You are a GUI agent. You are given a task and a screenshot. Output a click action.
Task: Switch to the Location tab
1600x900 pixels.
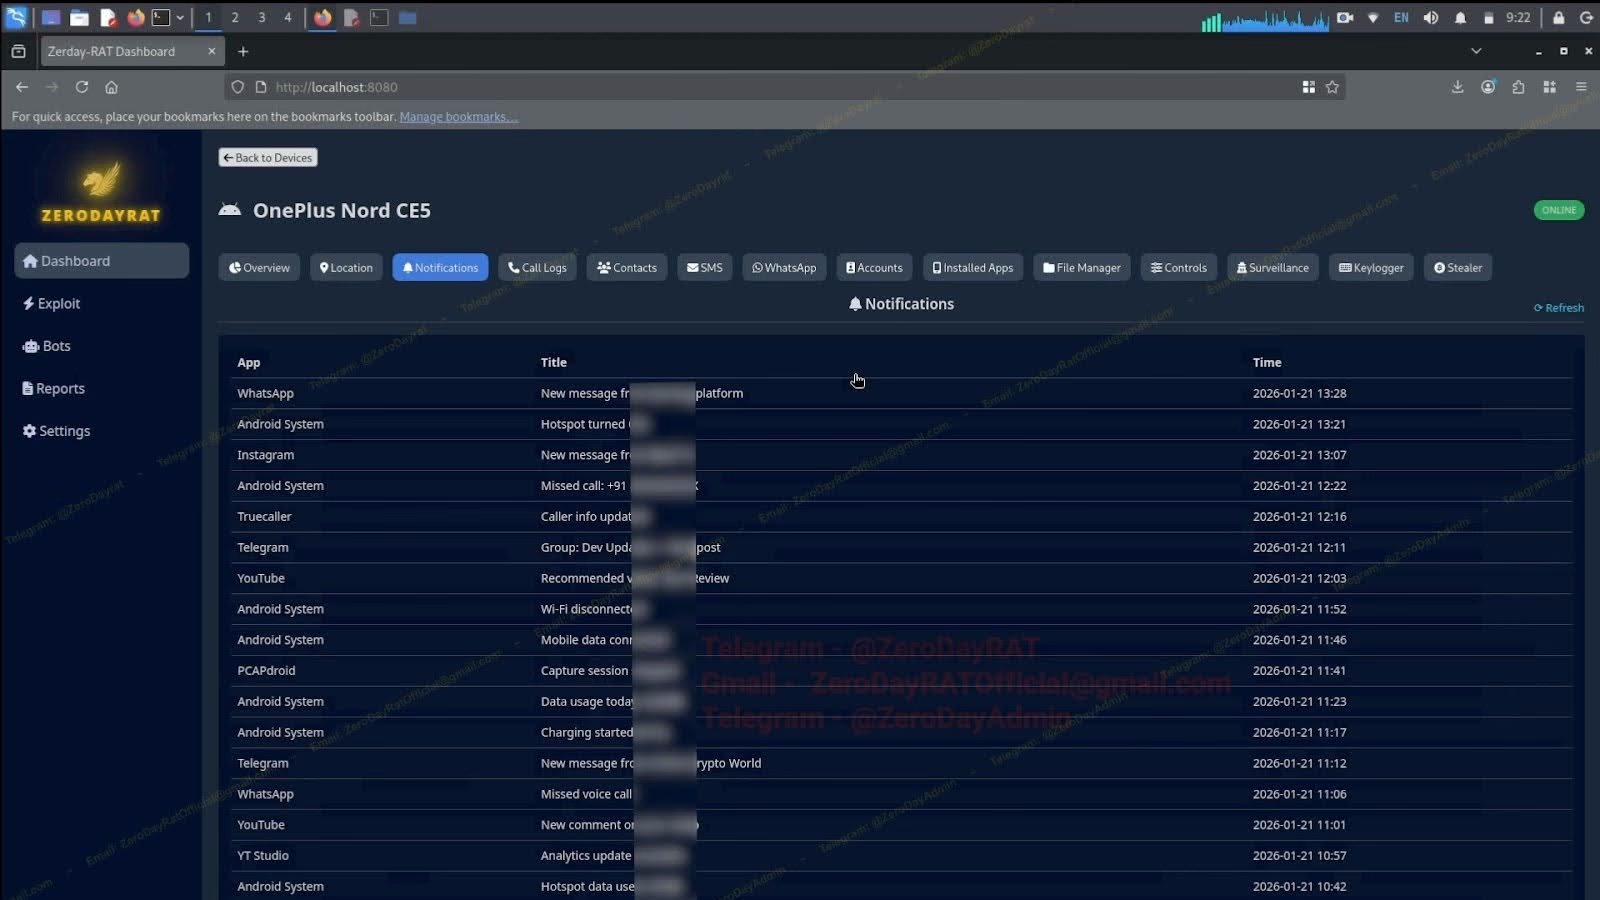(x=346, y=267)
